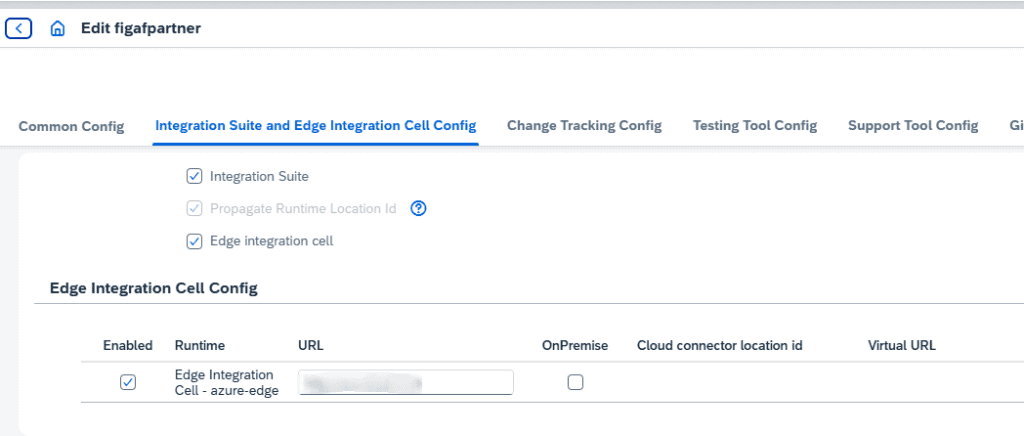Click the Enabled column header

[128, 345]
